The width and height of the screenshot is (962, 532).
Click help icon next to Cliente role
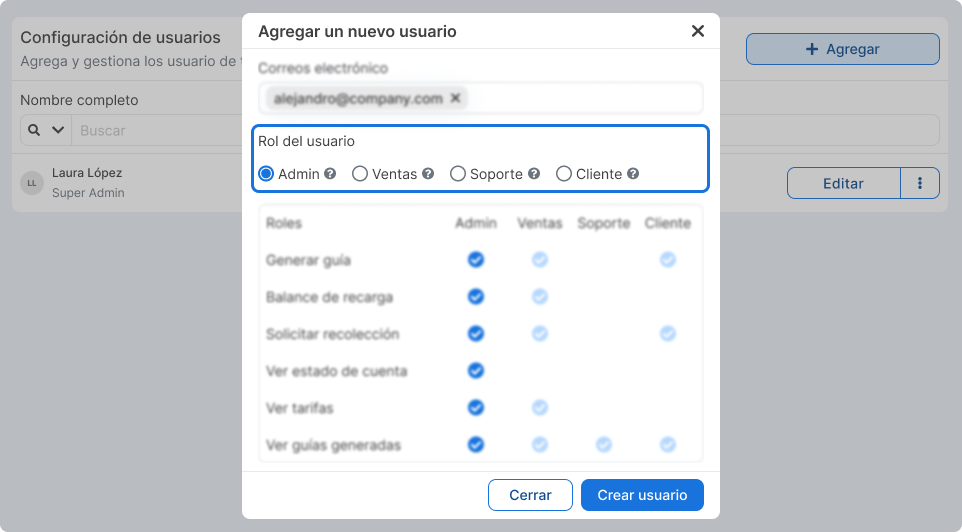[x=633, y=174]
